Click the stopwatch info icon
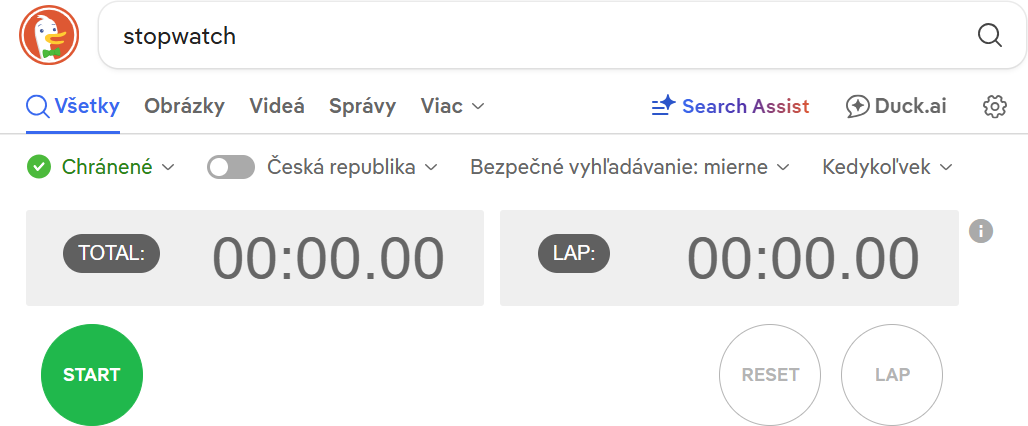This screenshot has height=426, width=1028. 981,231
